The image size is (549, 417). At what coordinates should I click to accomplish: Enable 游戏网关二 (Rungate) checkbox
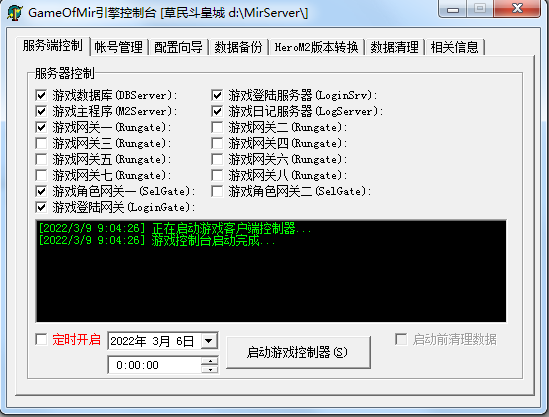coord(217,127)
